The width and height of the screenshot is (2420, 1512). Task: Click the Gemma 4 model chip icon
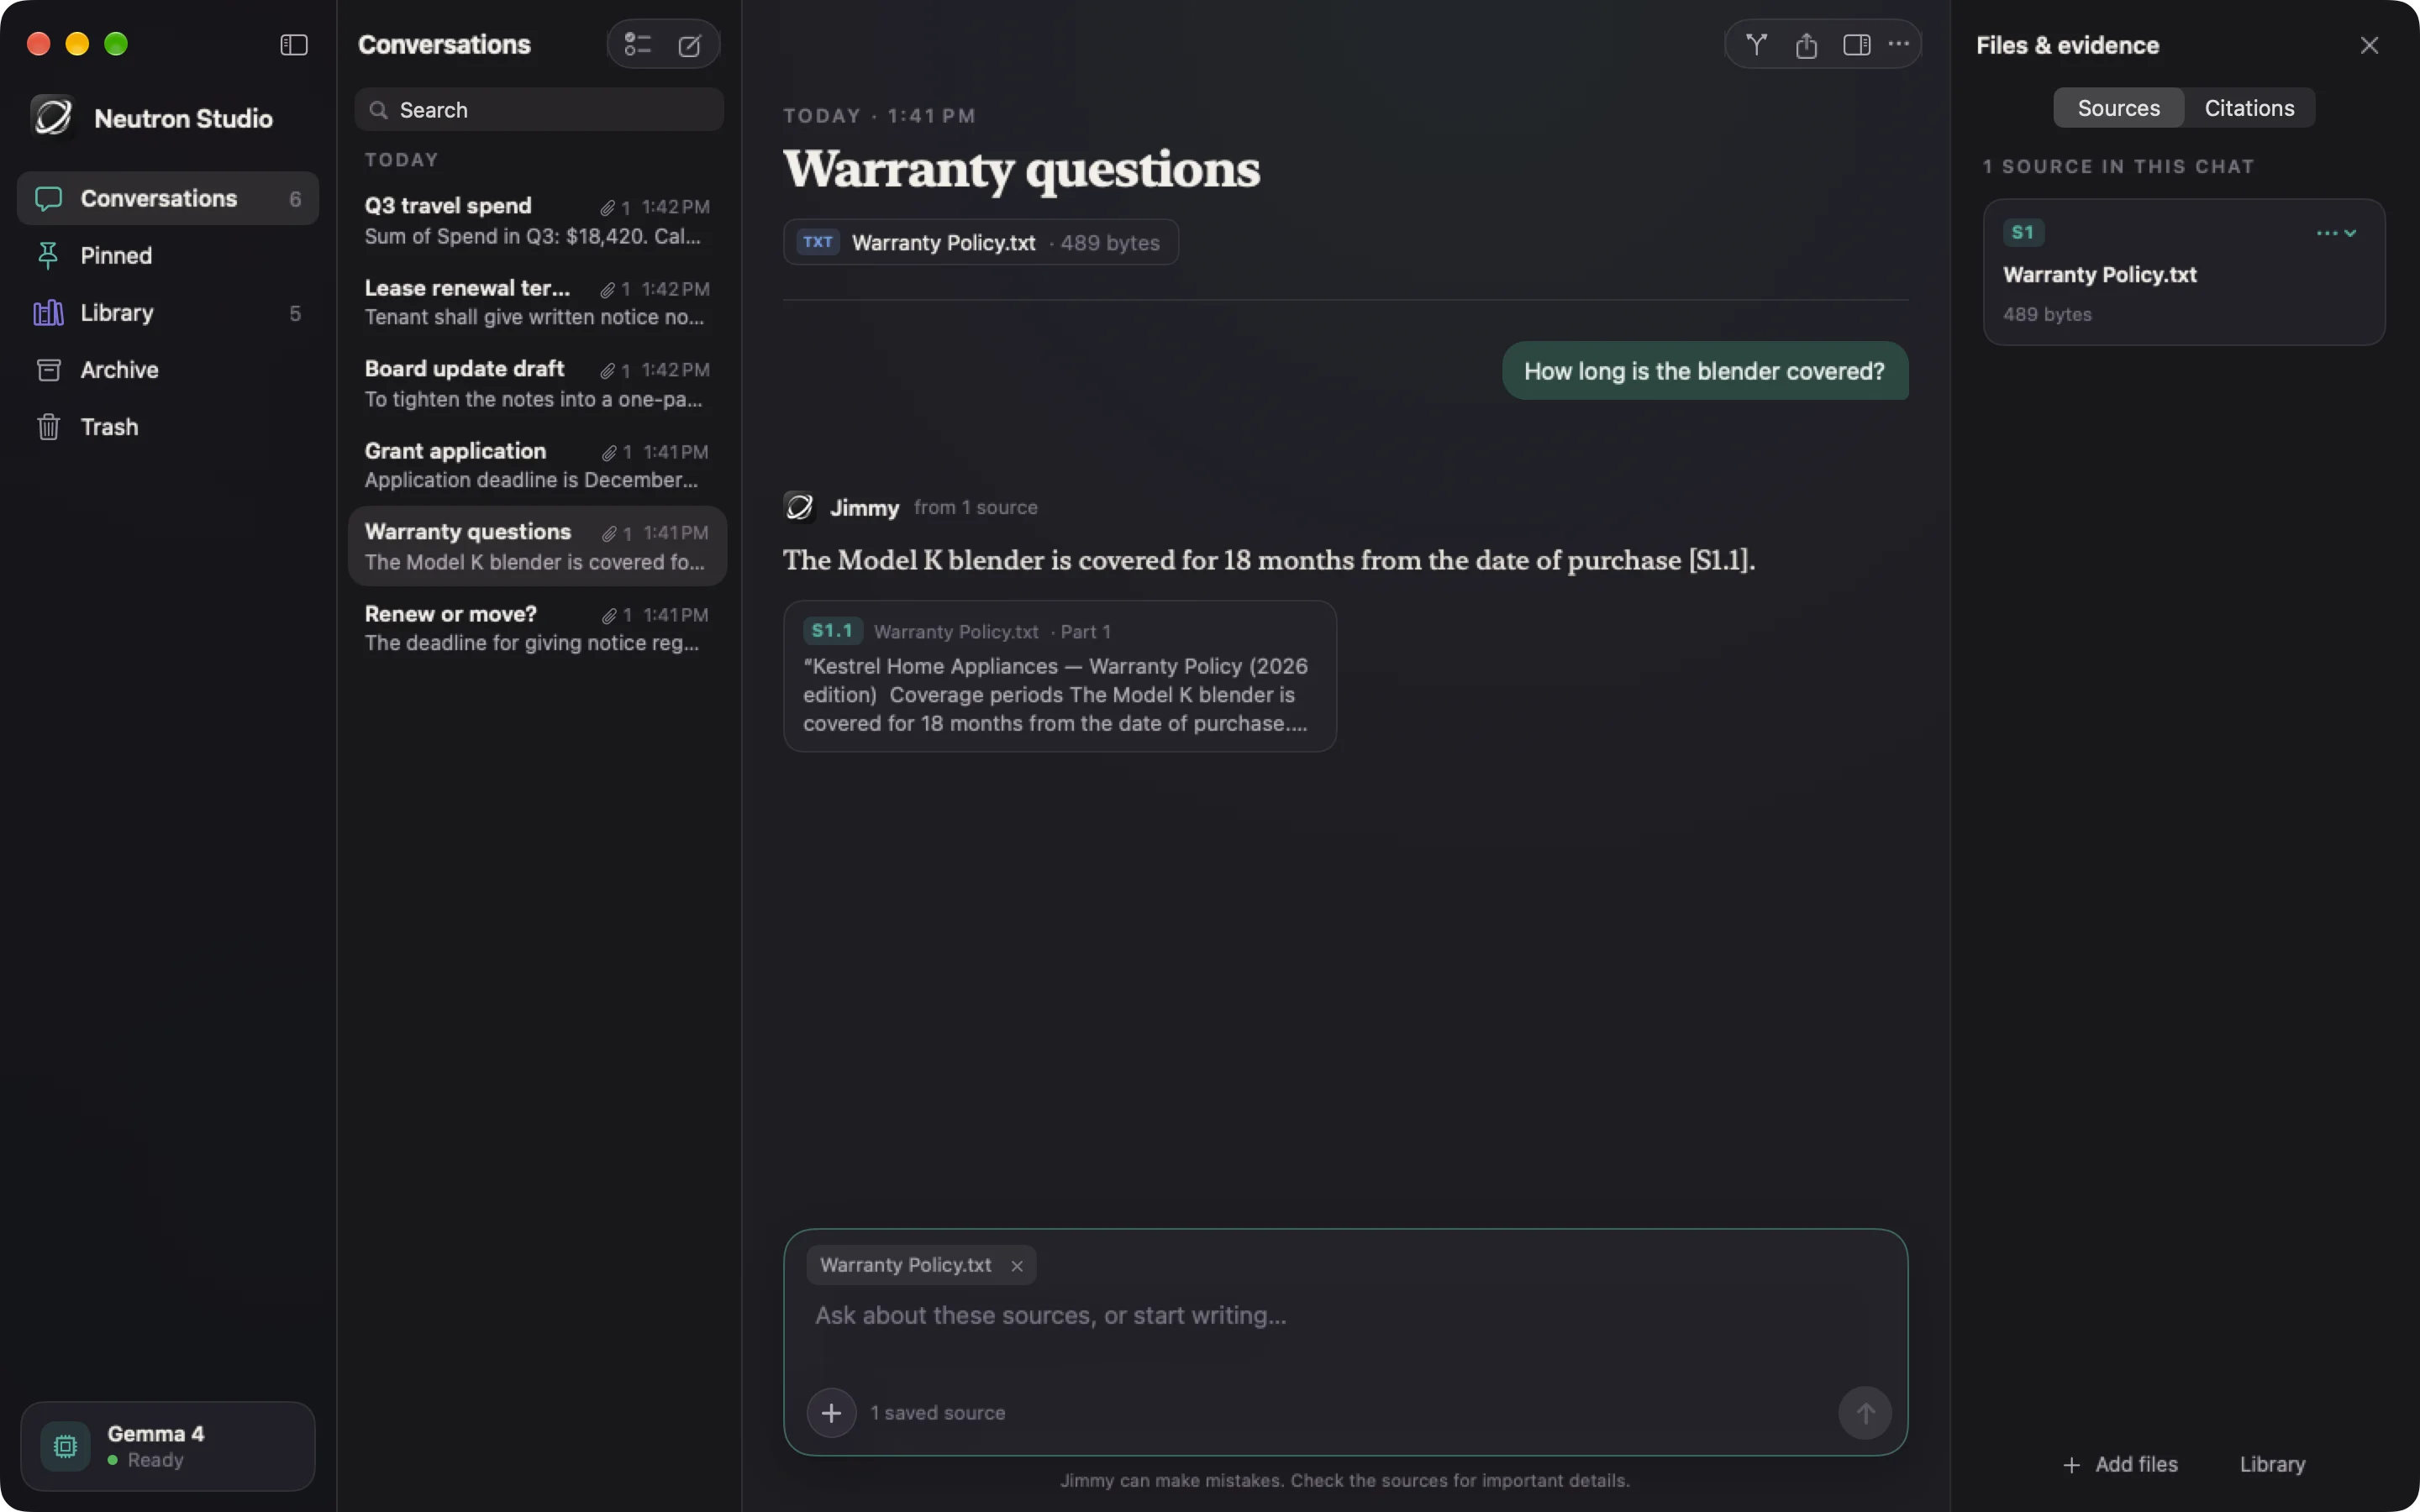[66, 1446]
